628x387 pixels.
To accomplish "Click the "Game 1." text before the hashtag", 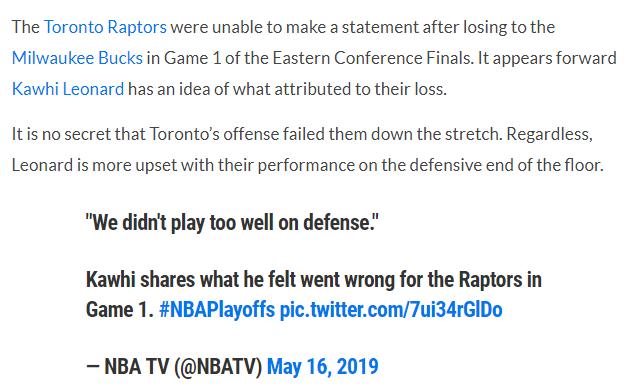I will click(120, 310).
